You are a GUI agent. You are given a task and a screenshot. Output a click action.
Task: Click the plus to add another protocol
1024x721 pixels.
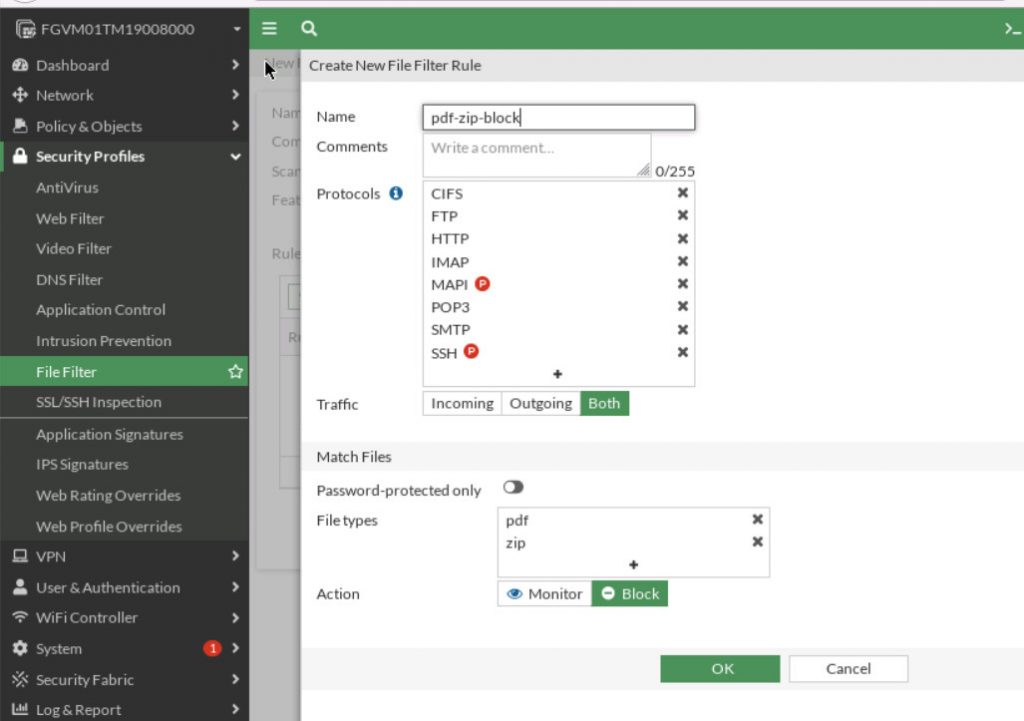tap(557, 373)
